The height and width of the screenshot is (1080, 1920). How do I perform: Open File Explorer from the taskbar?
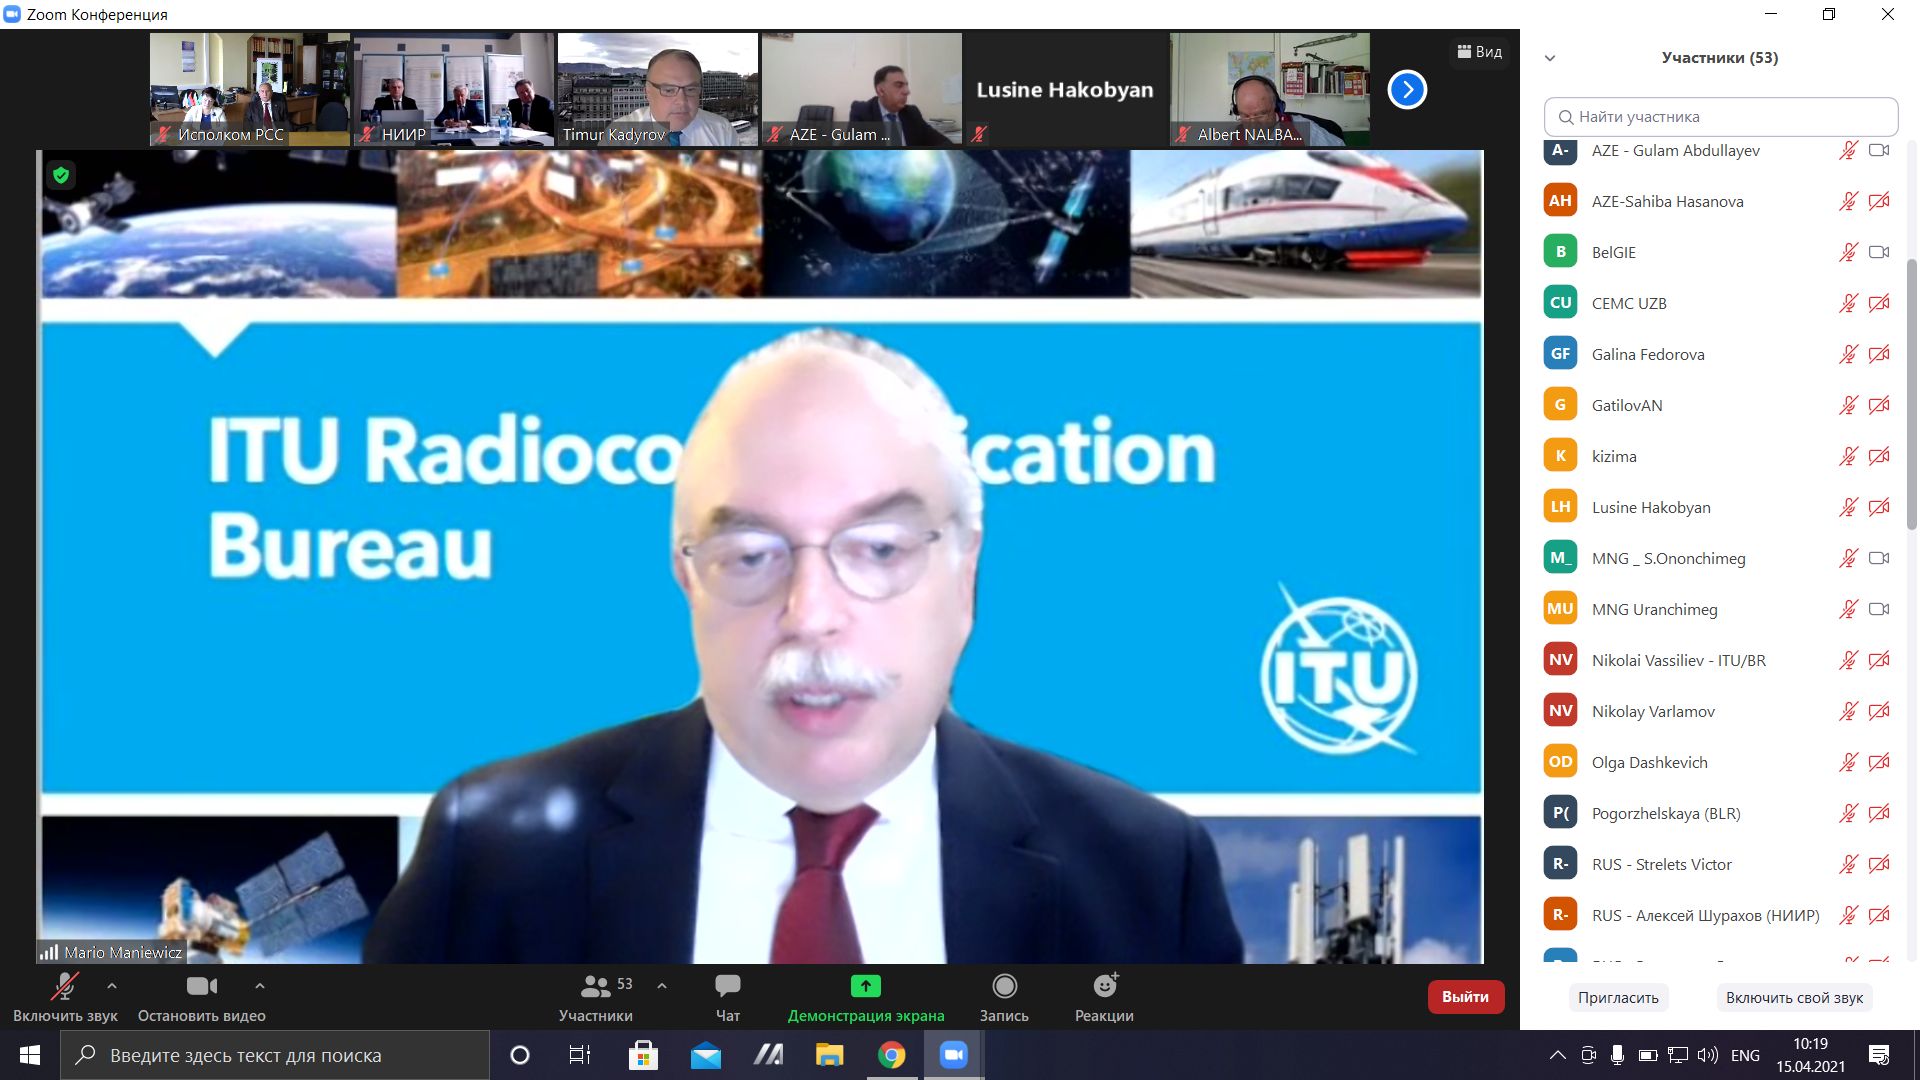829,1055
